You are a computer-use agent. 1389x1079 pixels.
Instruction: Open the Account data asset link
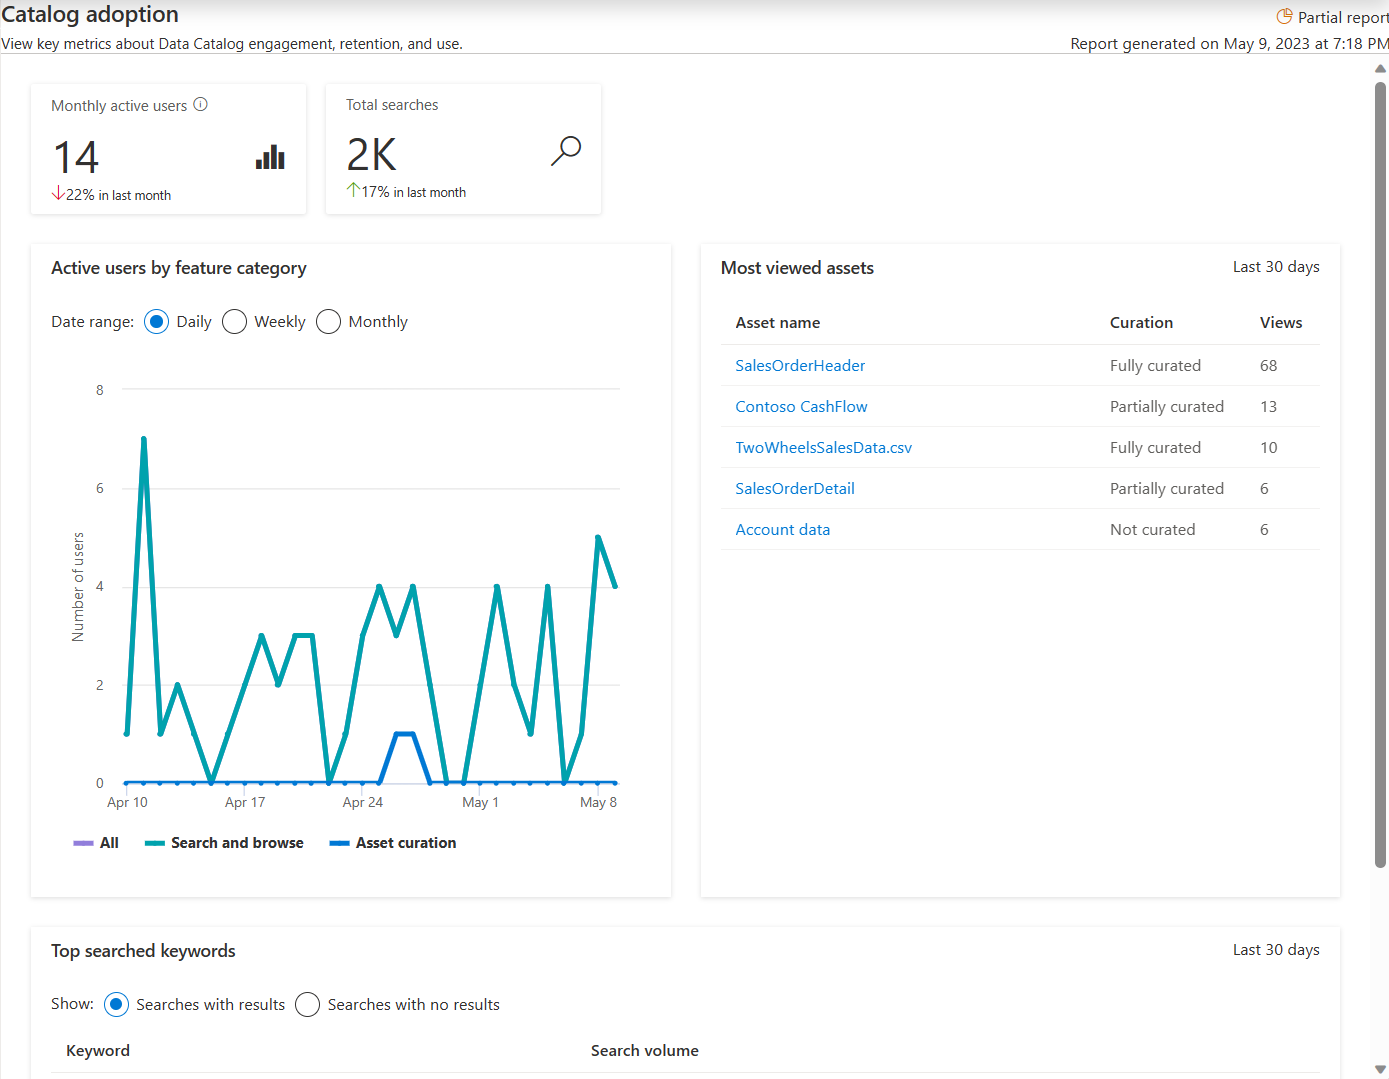pyautogui.click(x=782, y=530)
